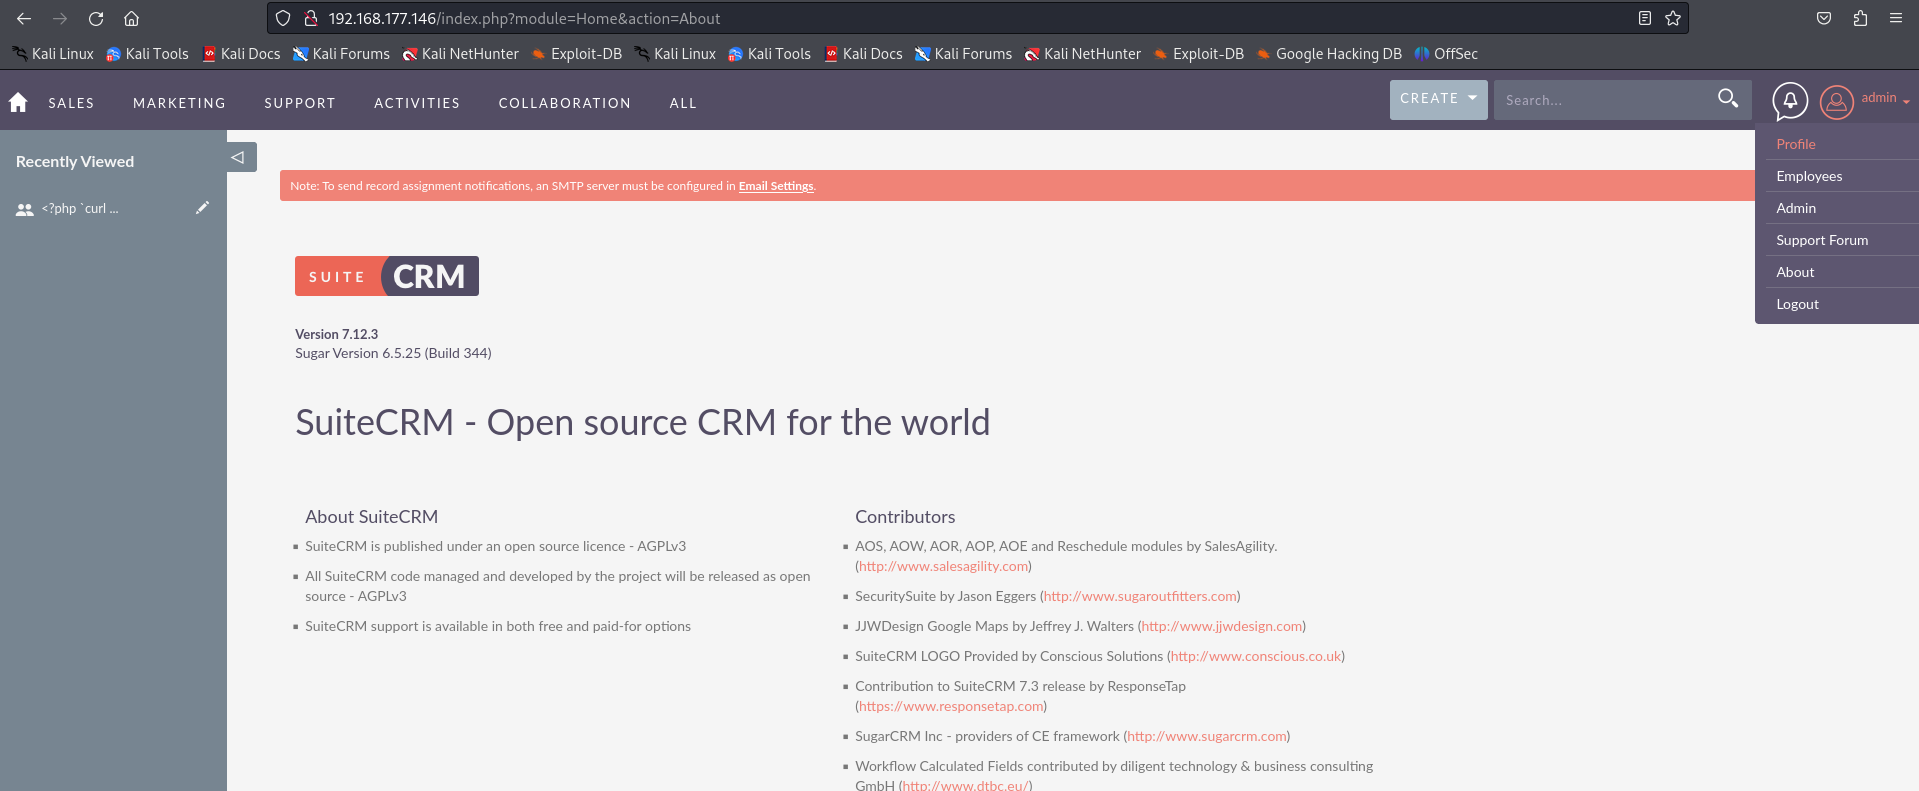Viewport: 1919px width, 791px height.
Task: Open the '<?php `curl ...' recently viewed record
Action: point(80,209)
